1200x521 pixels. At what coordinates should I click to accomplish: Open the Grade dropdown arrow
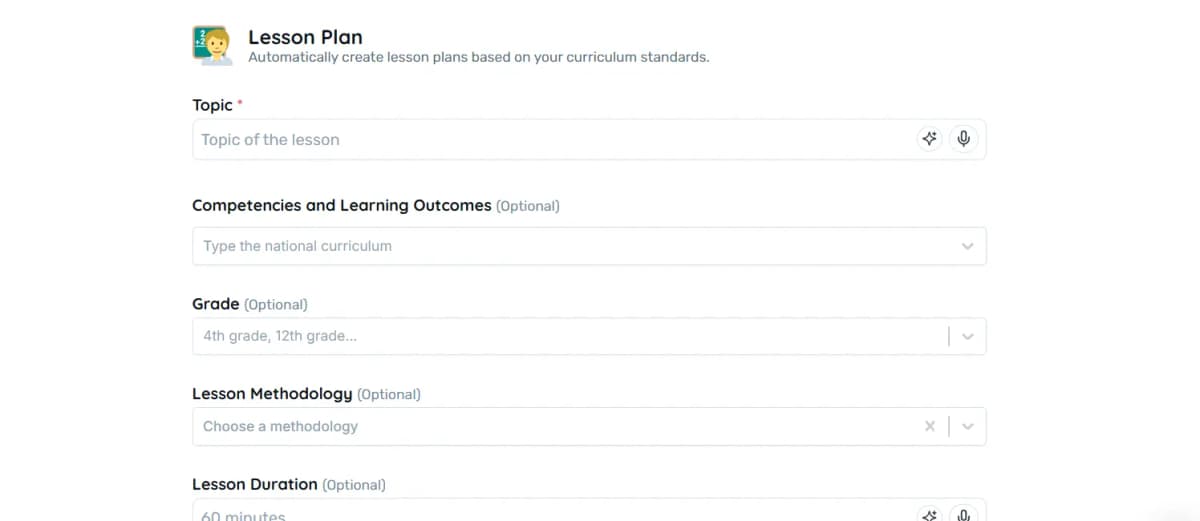coord(967,336)
